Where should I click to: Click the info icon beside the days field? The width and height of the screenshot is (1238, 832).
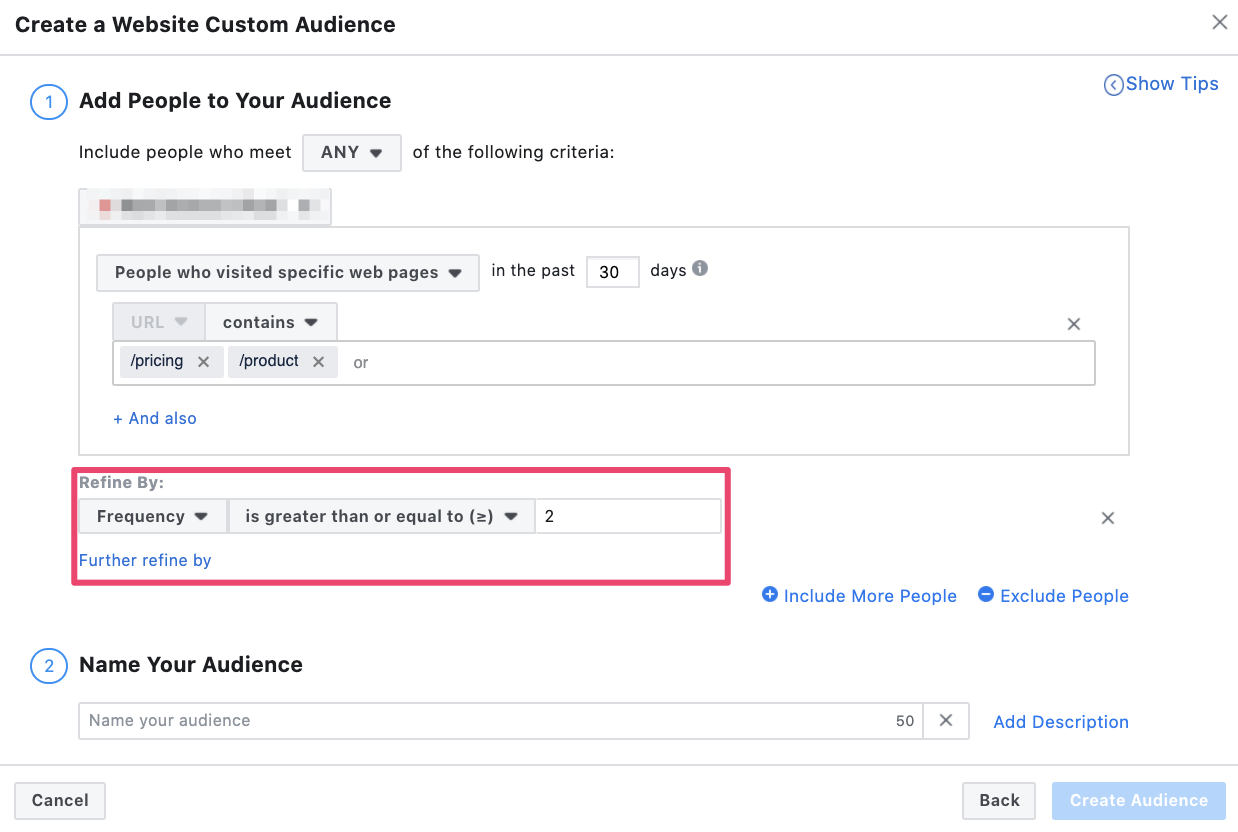coord(699,268)
